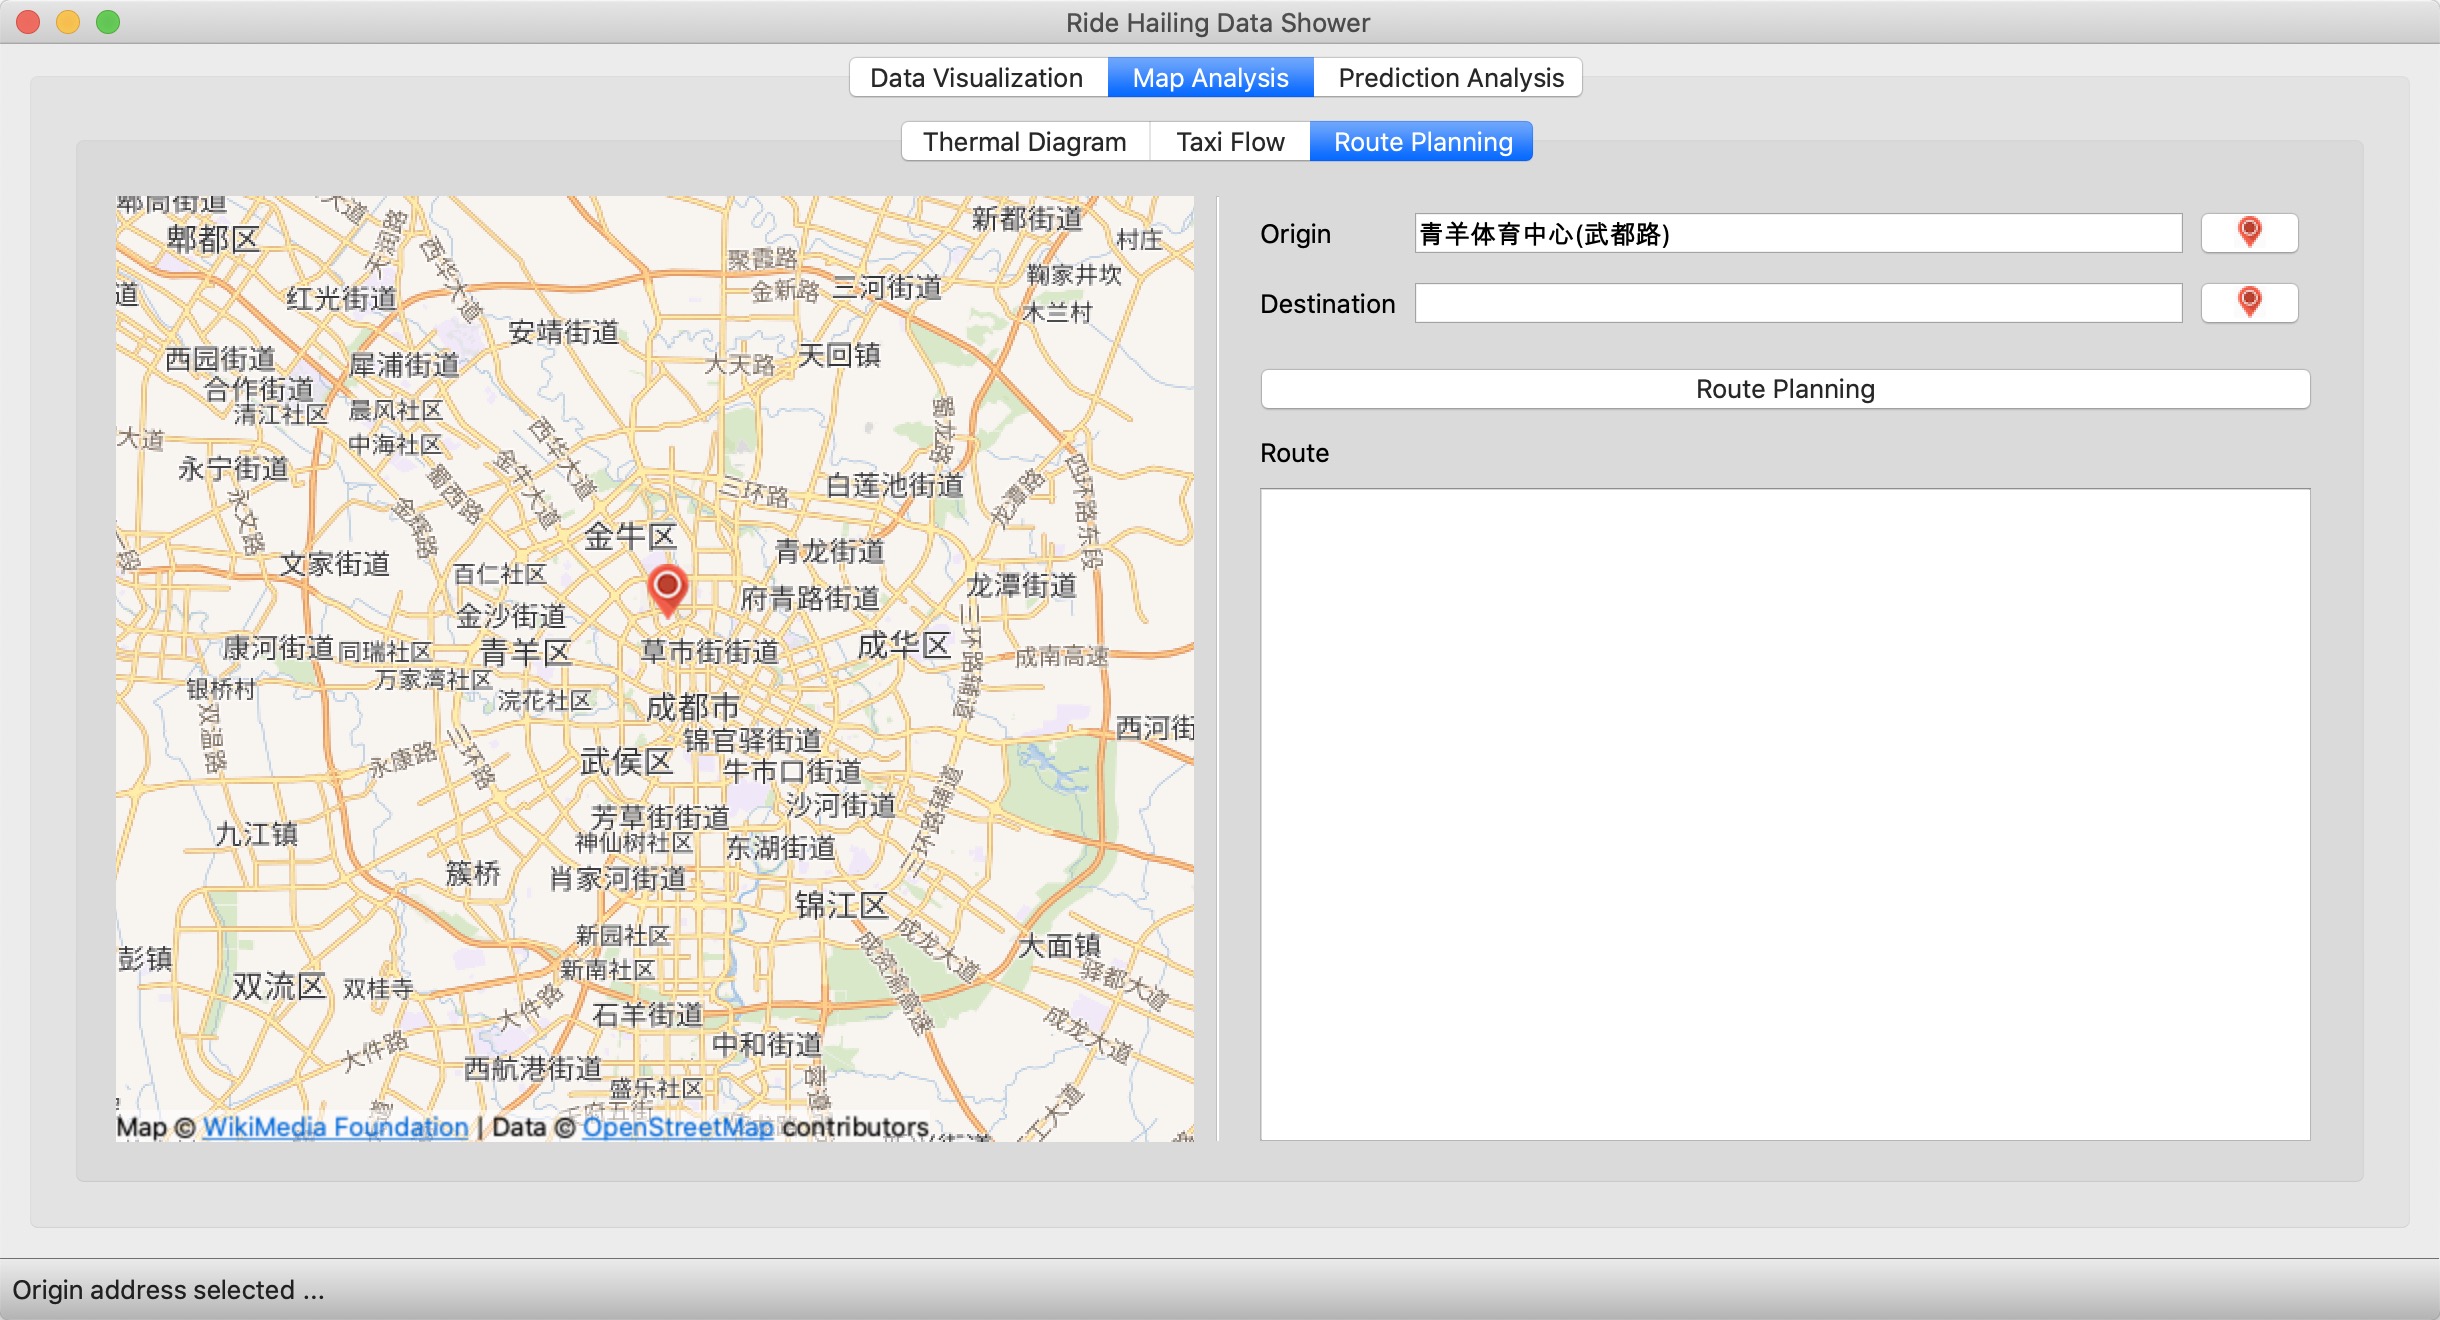Select the Map Analysis tab
The image size is (2440, 1320).
pos(1210,78)
